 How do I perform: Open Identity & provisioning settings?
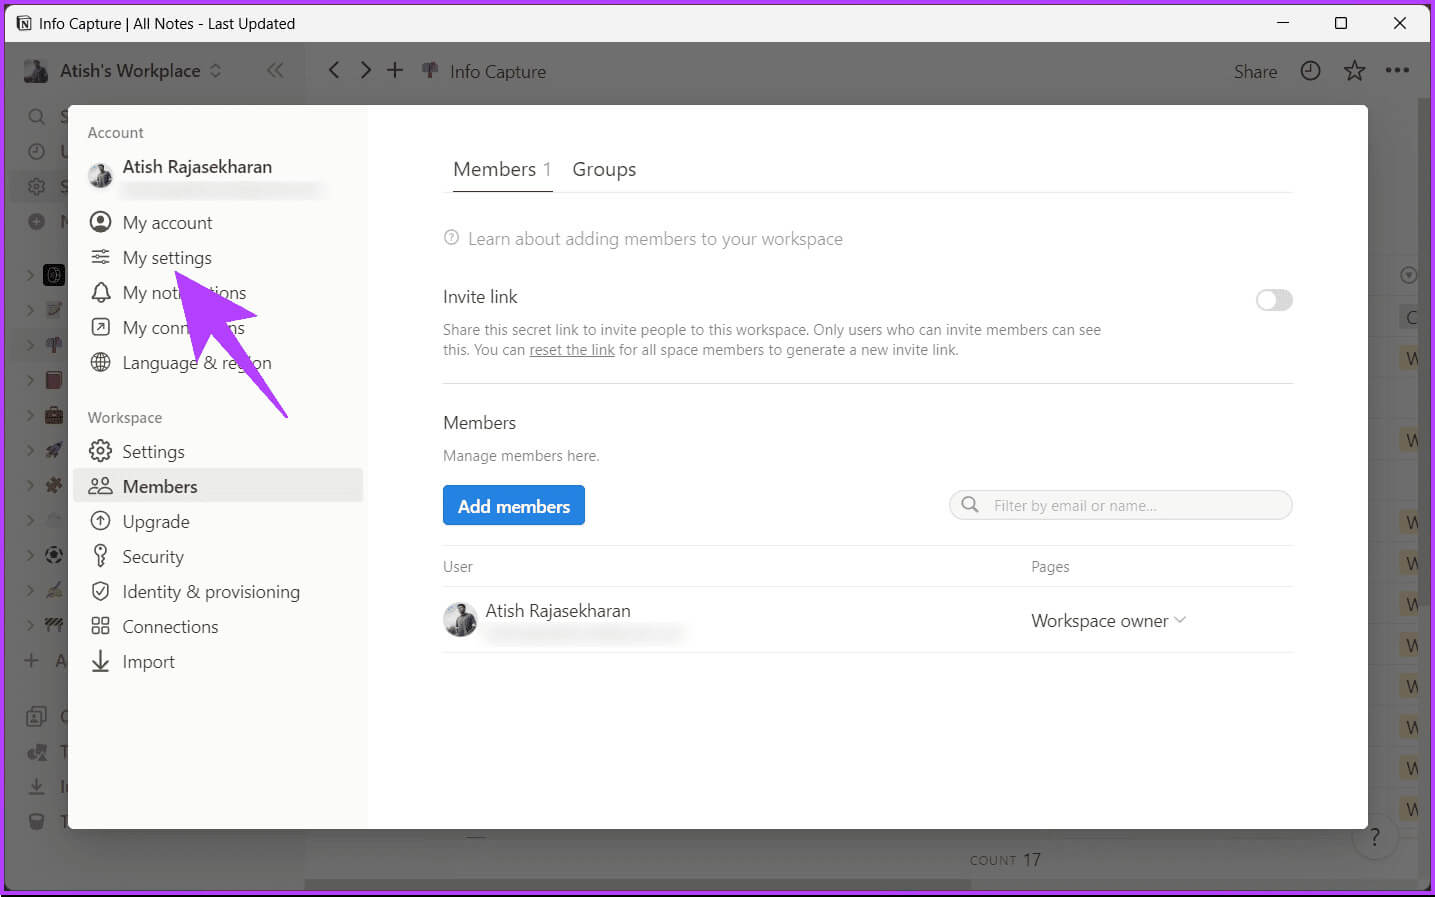coord(210,592)
